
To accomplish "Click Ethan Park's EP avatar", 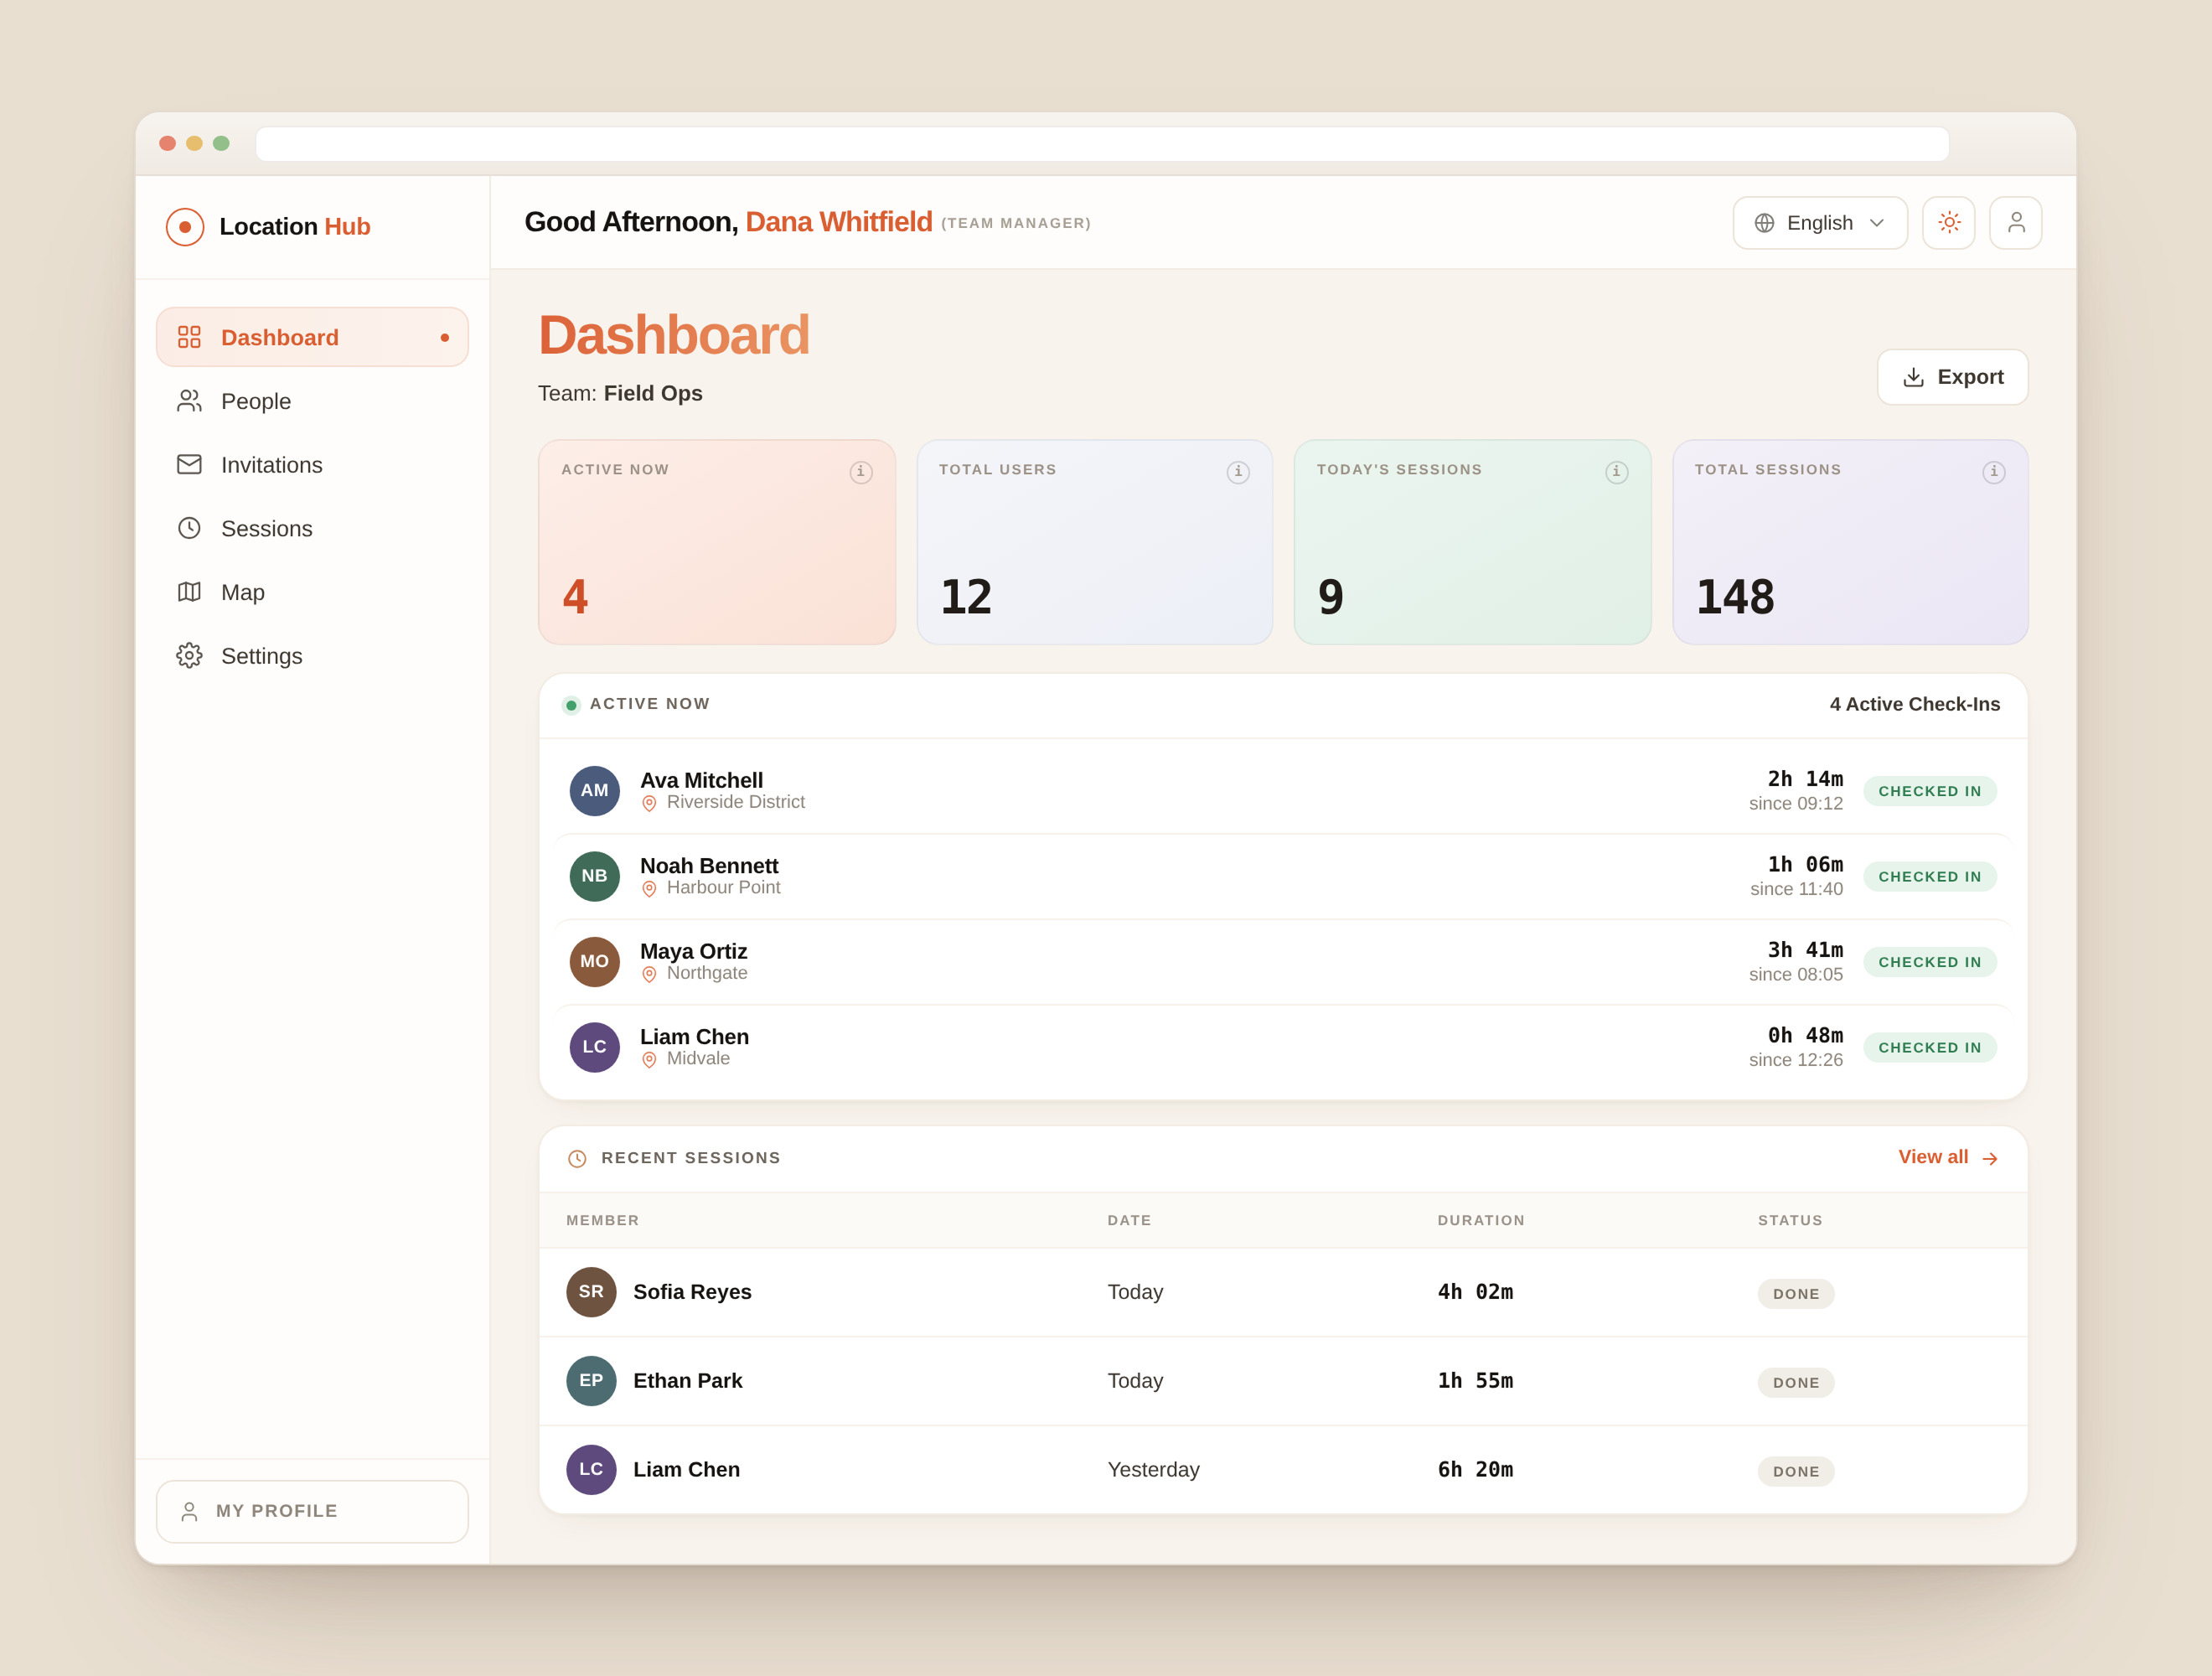I will pyautogui.click(x=591, y=1381).
